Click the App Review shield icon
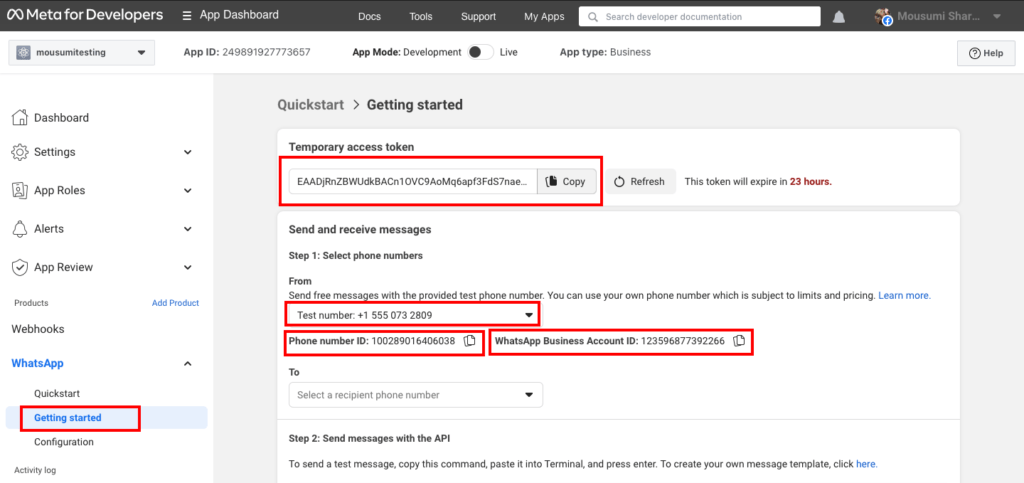1024x483 pixels. [x=20, y=267]
